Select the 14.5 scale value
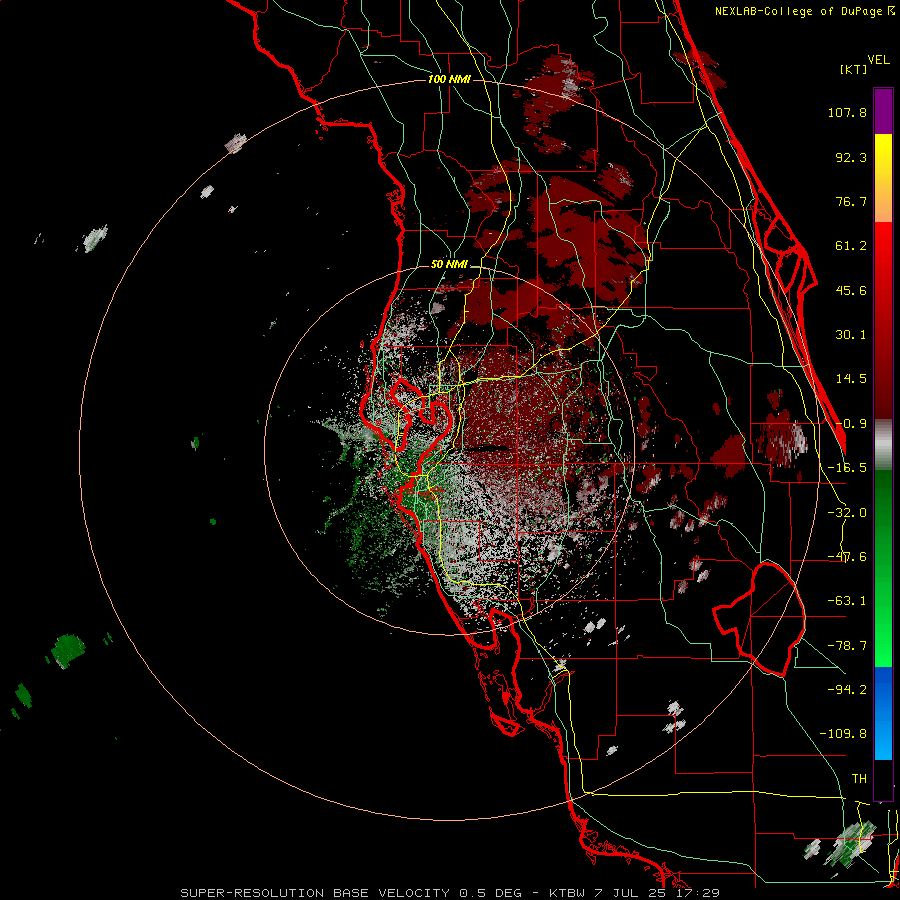 click(x=851, y=379)
